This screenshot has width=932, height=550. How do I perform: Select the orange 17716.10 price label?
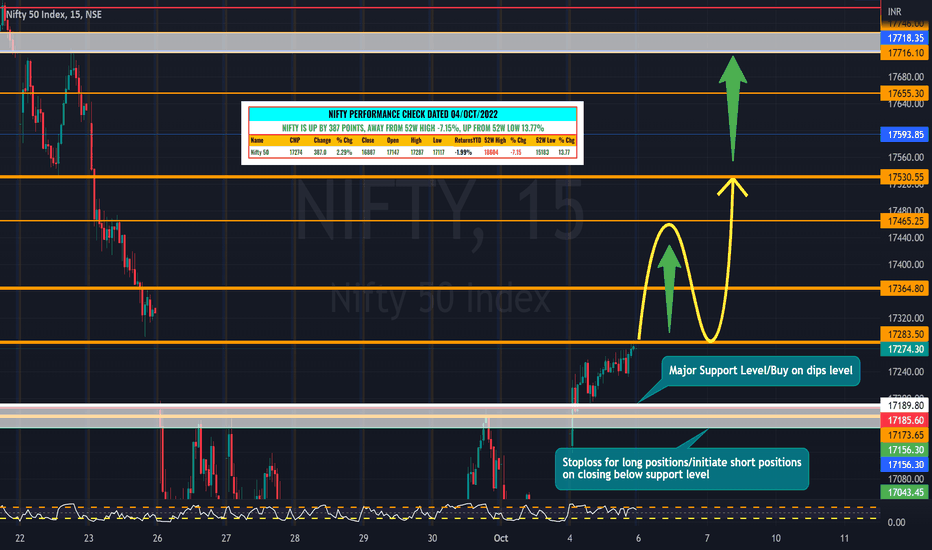coord(905,53)
